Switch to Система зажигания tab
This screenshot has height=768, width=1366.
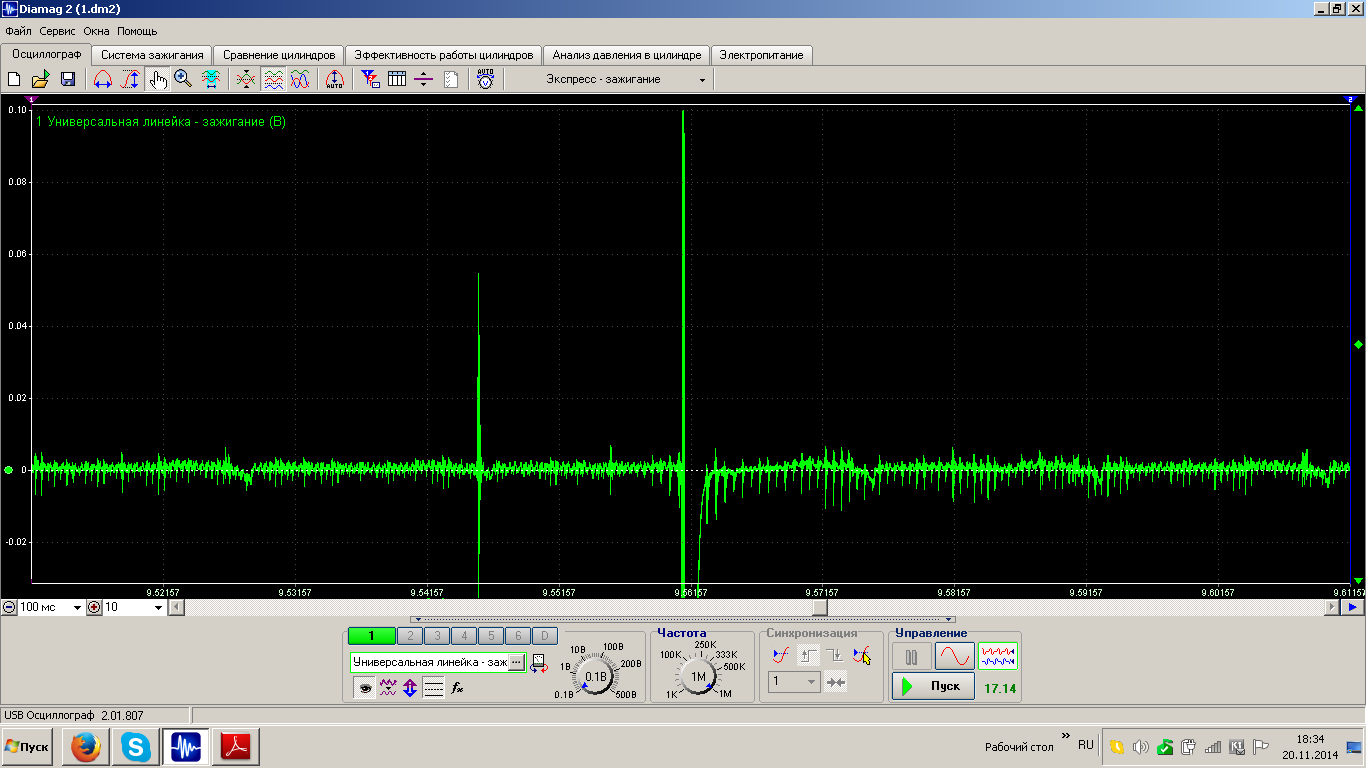click(x=153, y=55)
